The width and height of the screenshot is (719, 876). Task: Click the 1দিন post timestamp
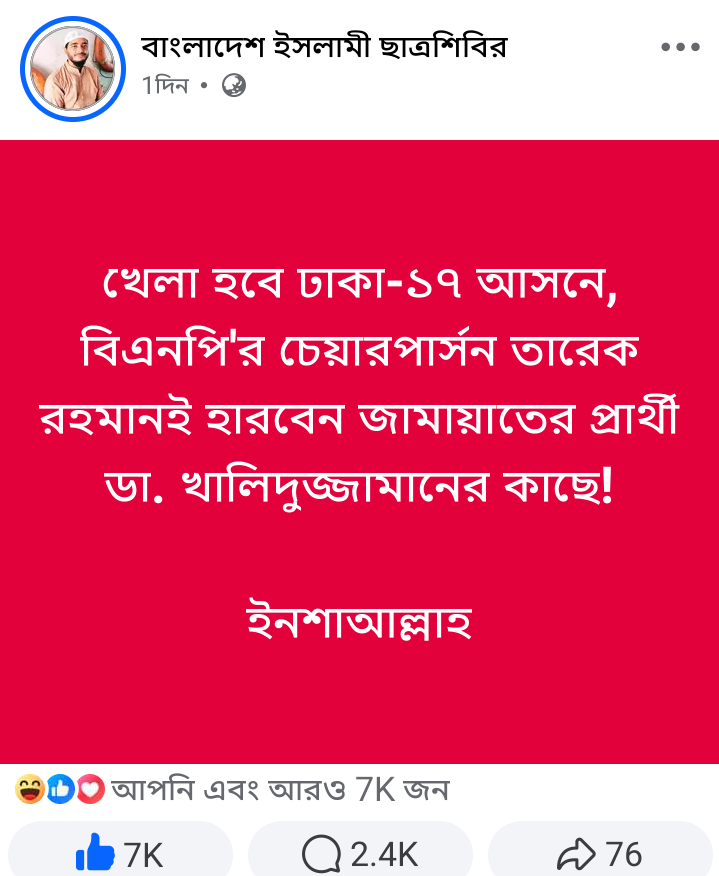pyautogui.click(x=165, y=87)
